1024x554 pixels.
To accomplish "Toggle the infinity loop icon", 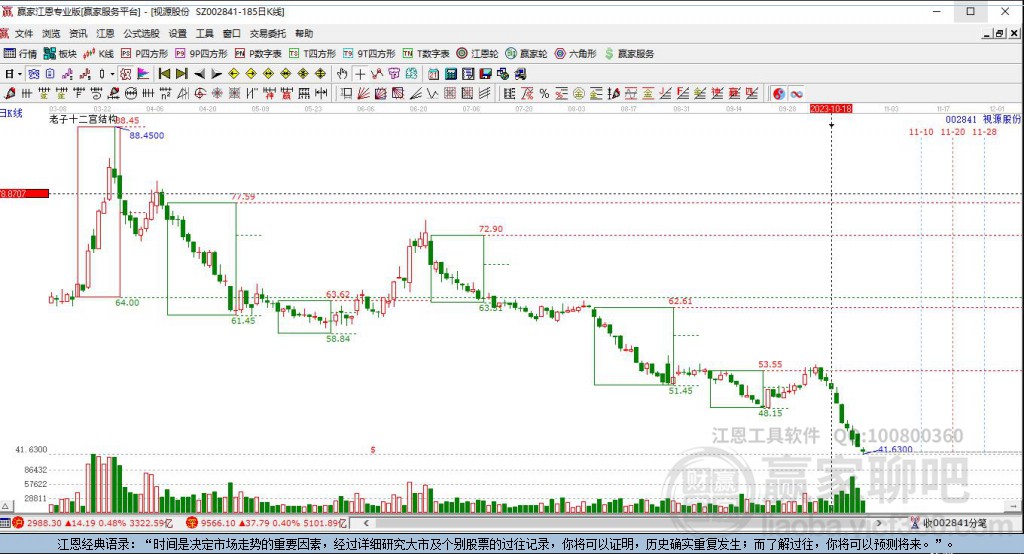I will (x=796, y=93).
